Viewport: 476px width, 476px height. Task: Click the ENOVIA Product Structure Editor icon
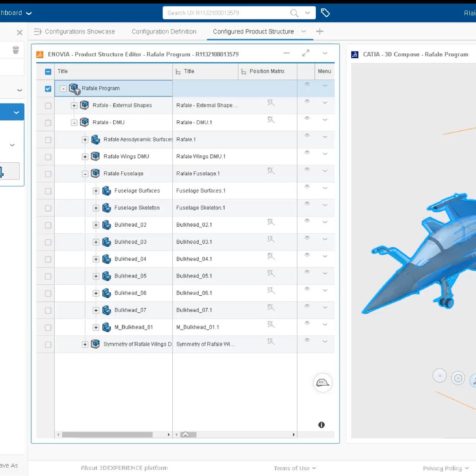point(40,54)
